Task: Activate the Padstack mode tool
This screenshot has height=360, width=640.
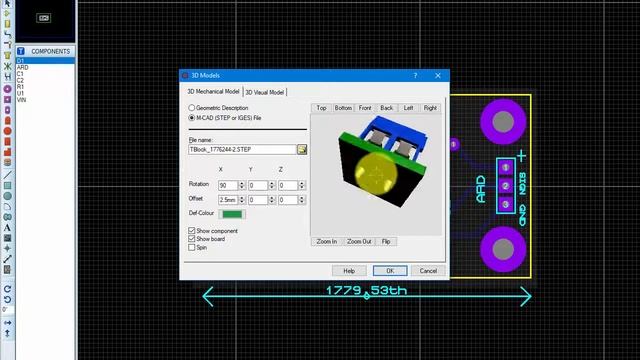Action: coord(7,162)
